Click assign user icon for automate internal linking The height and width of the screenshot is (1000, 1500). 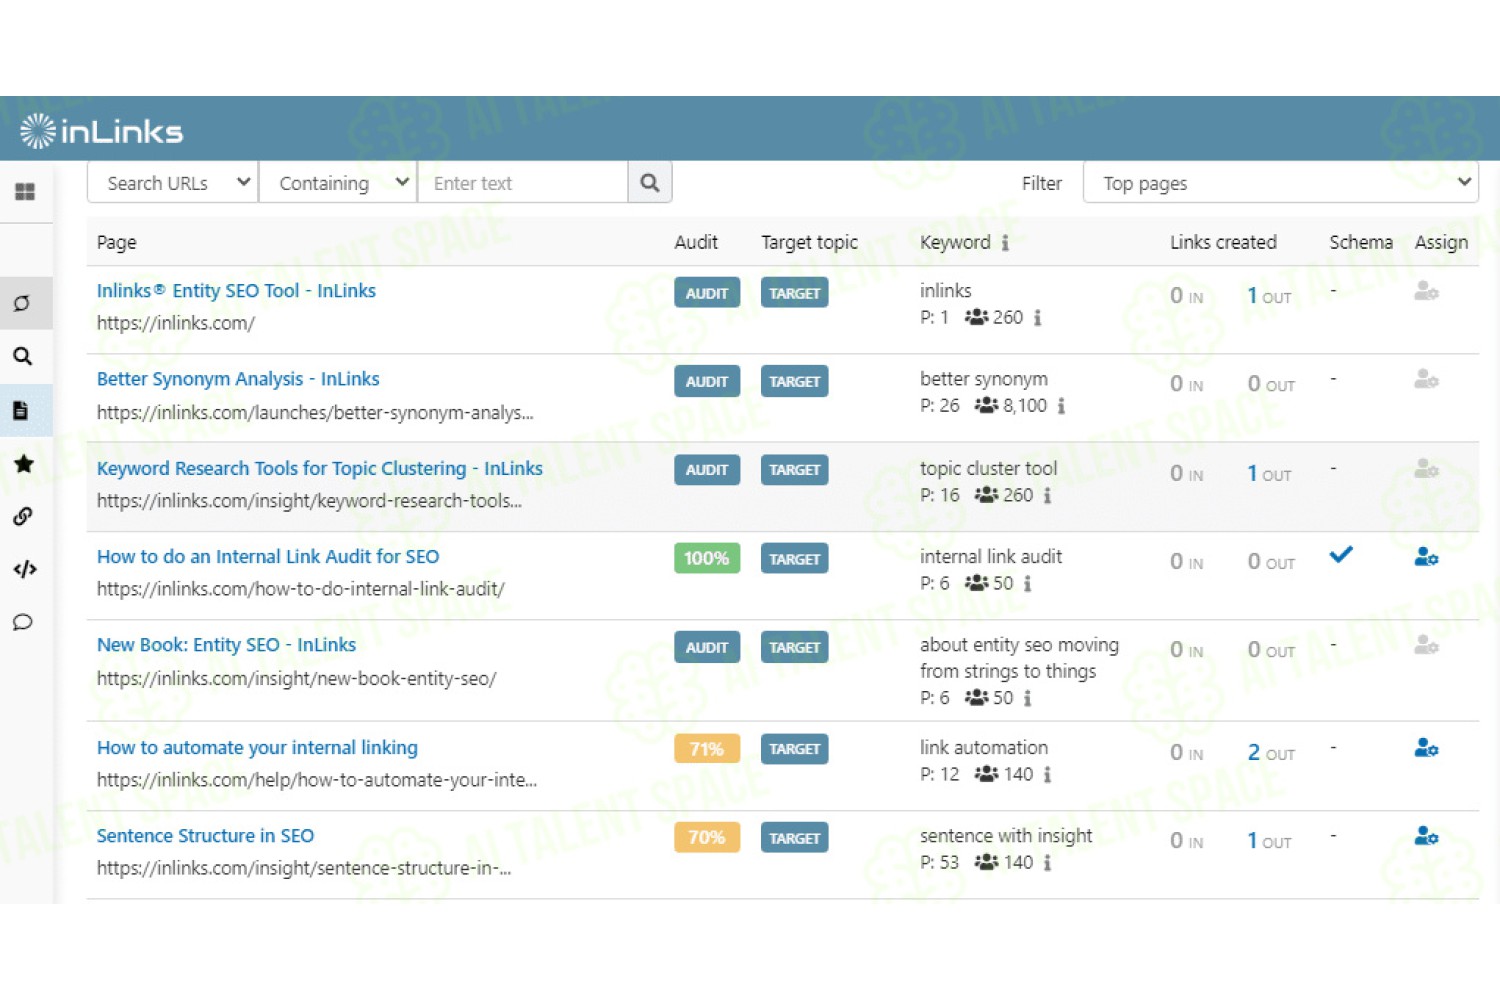click(1426, 748)
